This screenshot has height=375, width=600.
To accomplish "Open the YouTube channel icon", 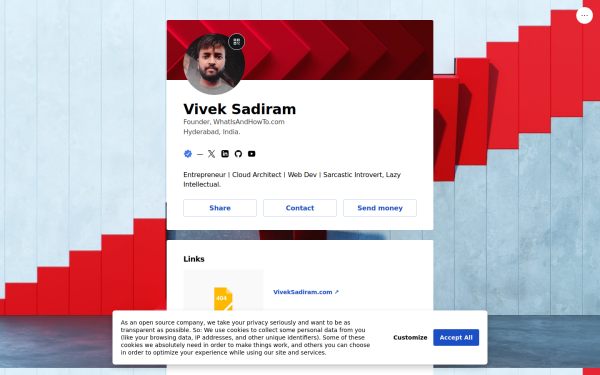I will pos(251,154).
